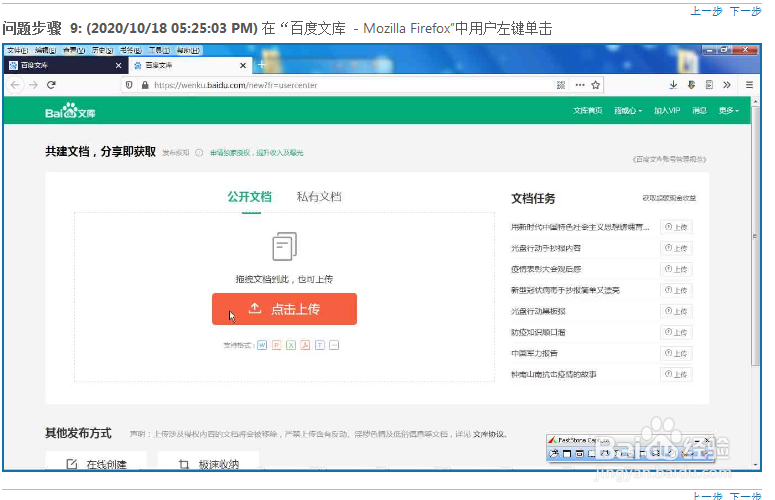The image size is (775, 500).
Task: Expand the 中心 dropdown in green header
Action: point(628,111)
